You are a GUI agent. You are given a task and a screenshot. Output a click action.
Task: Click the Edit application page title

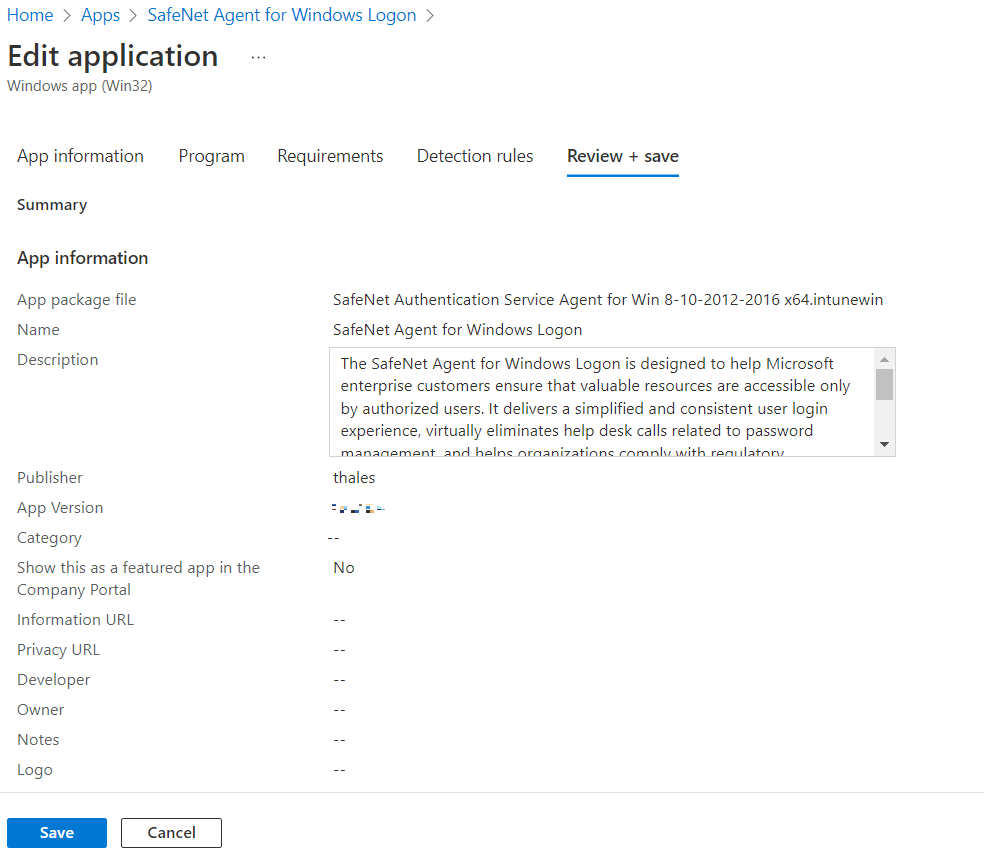(113, 56)
